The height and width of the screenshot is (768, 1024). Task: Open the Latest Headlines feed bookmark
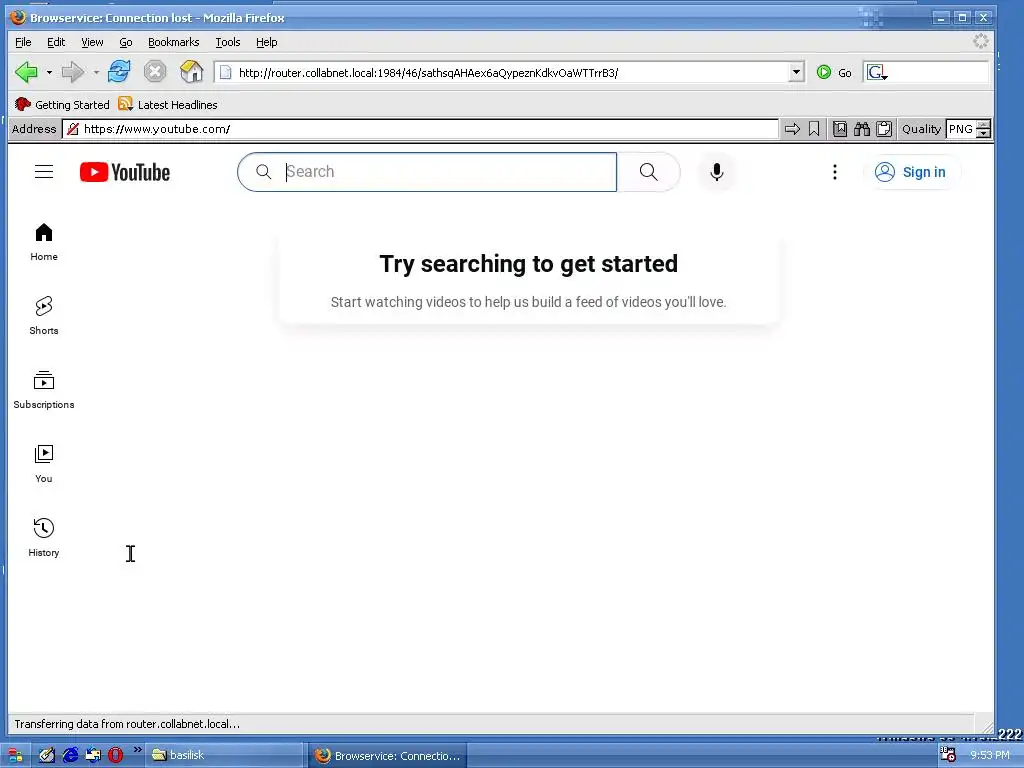[168, 104]
